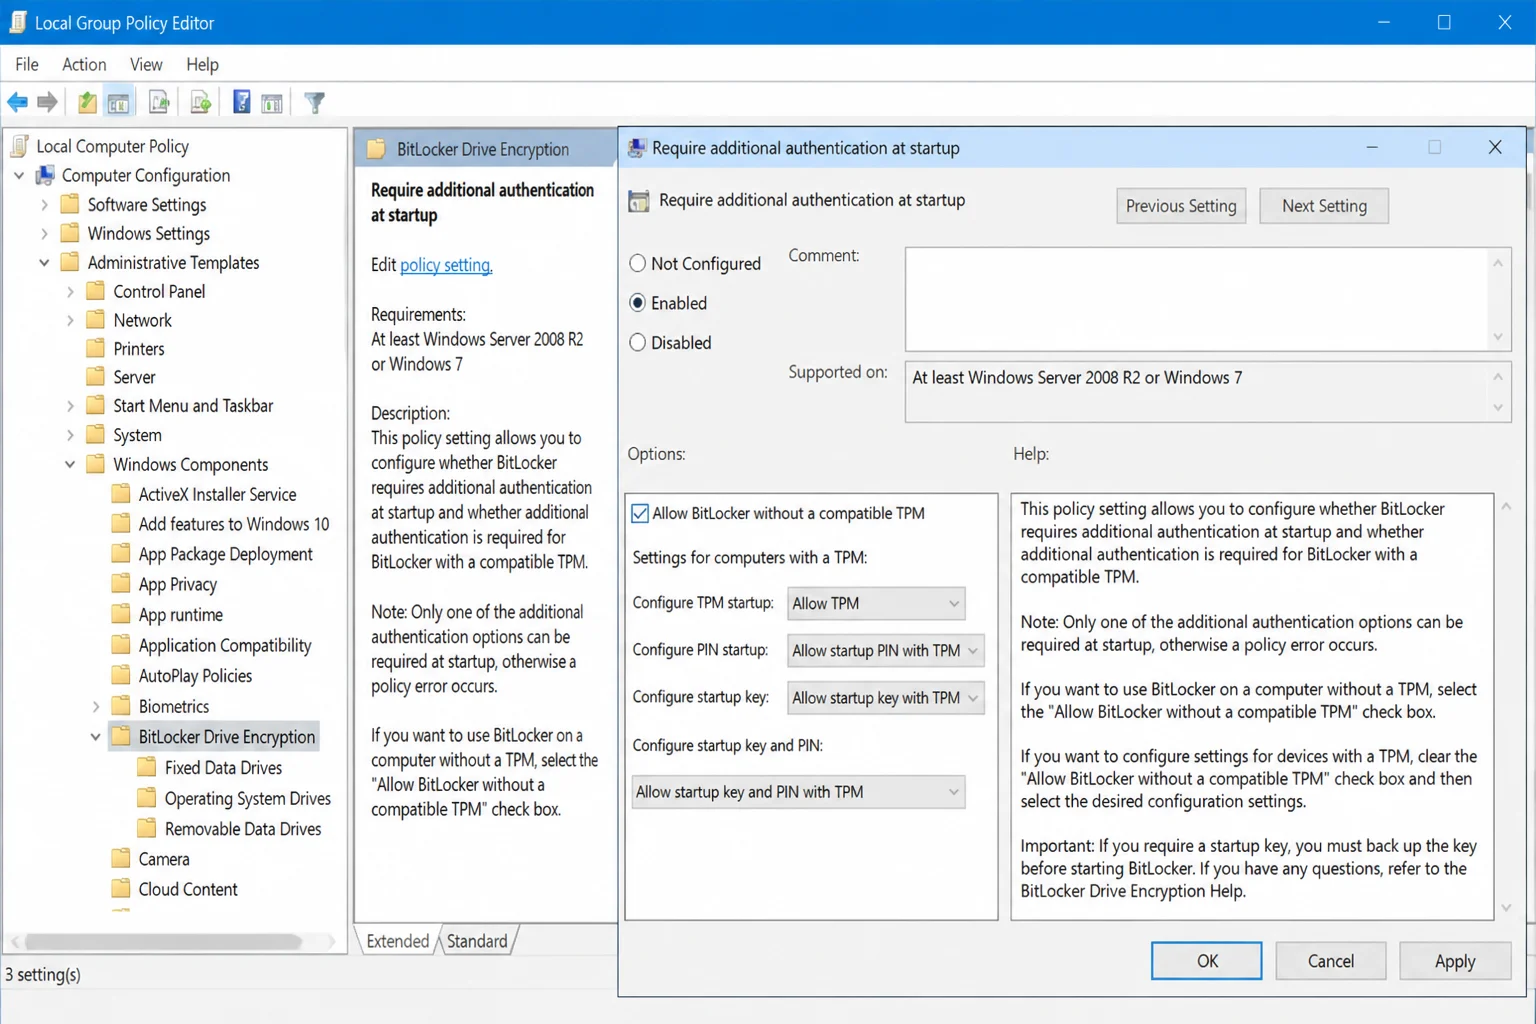The height and width of the screenshot is (1024, 1536).
Task: Go back with the blue Back arrow
Action: (18, 102)
